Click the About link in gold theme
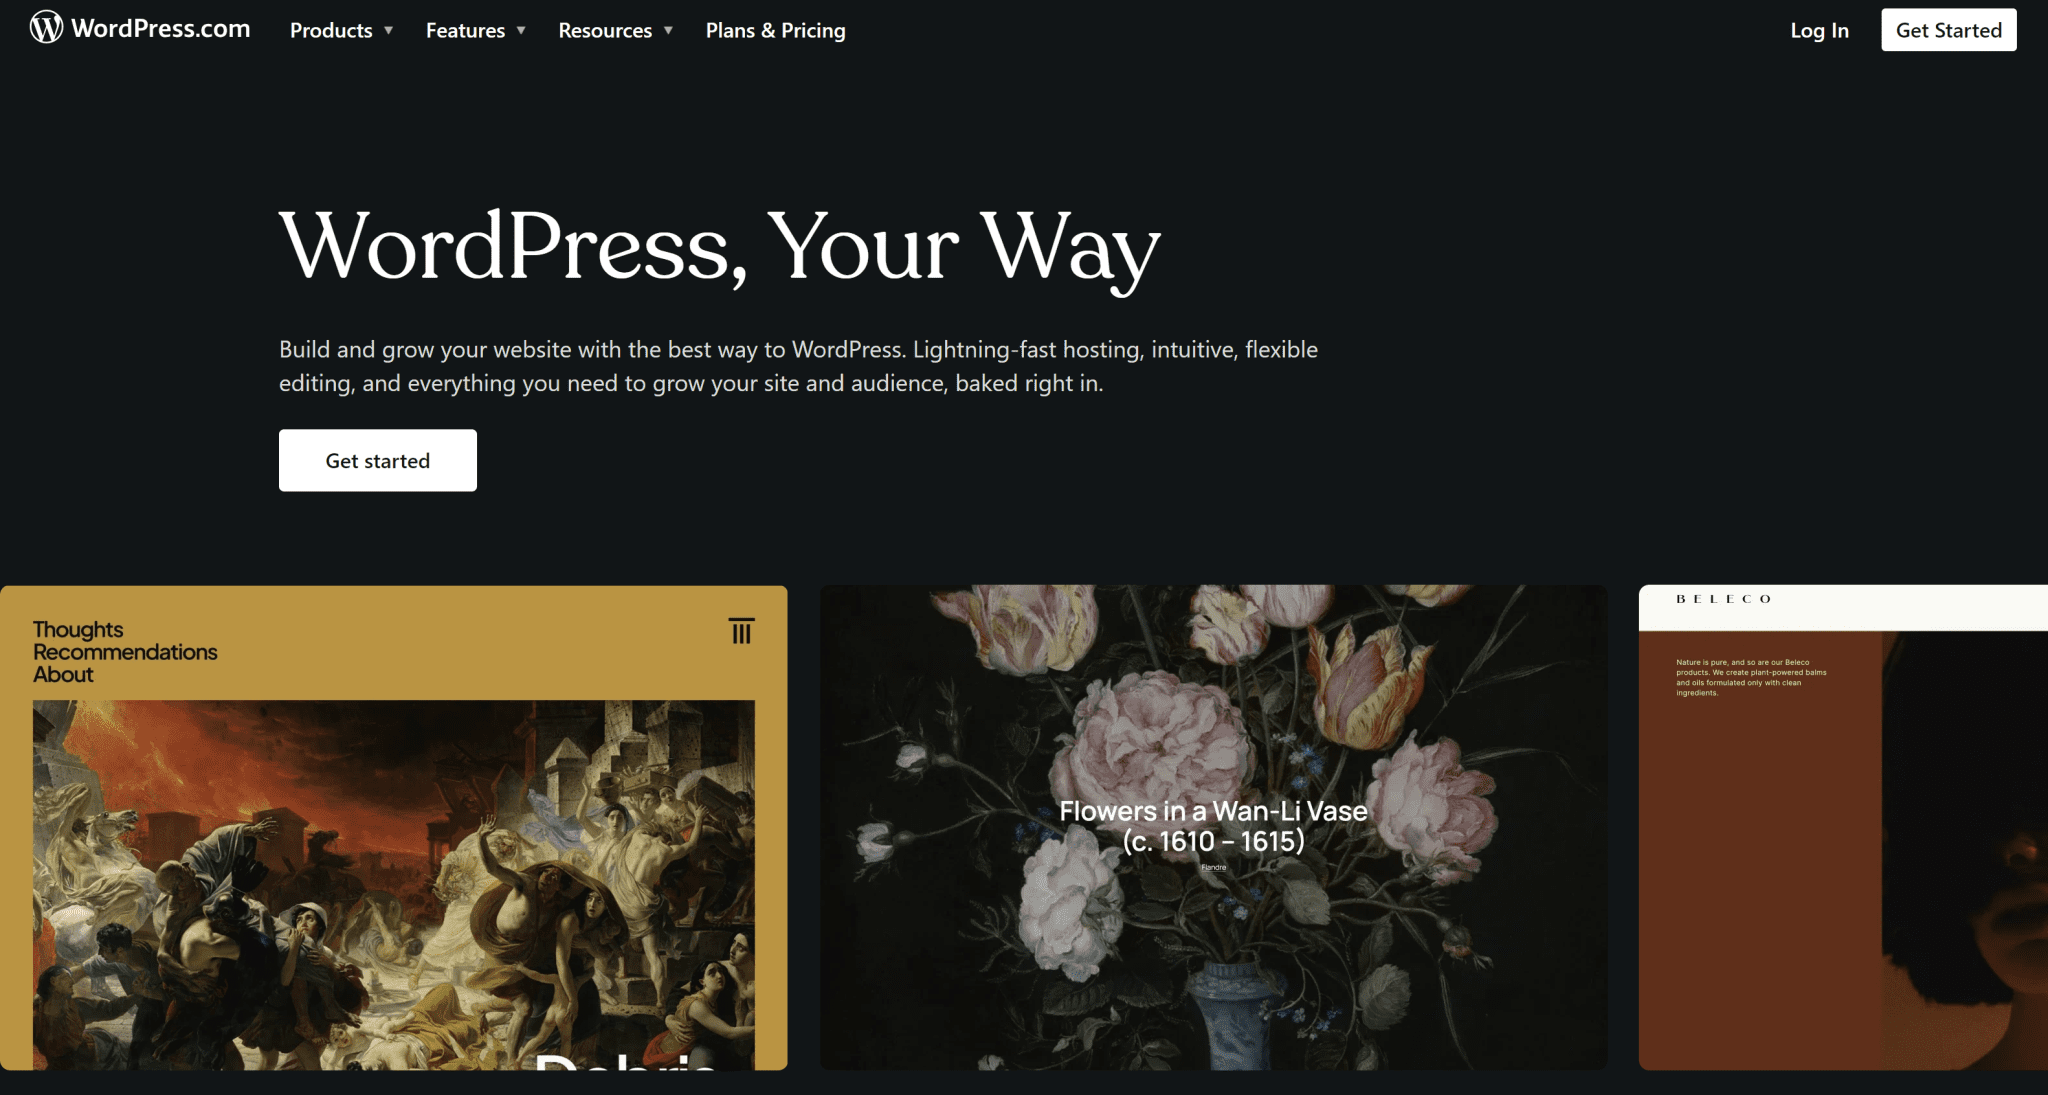 pos(63,674)
